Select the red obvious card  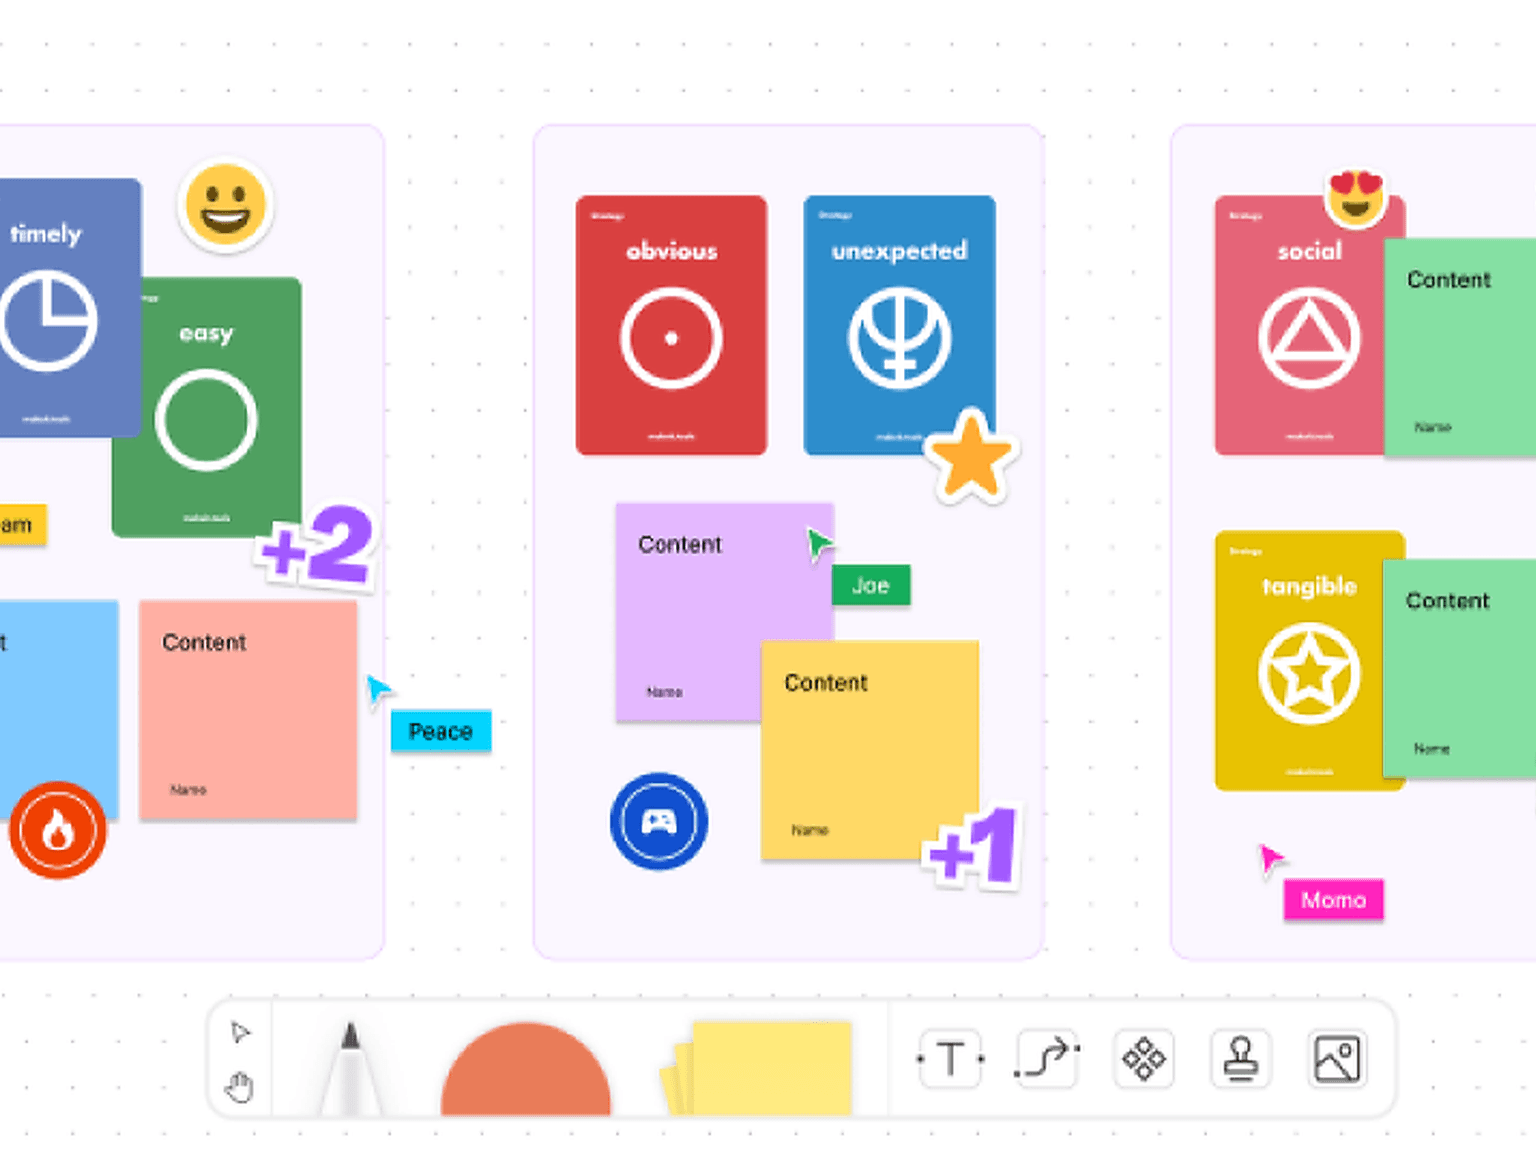671,325
